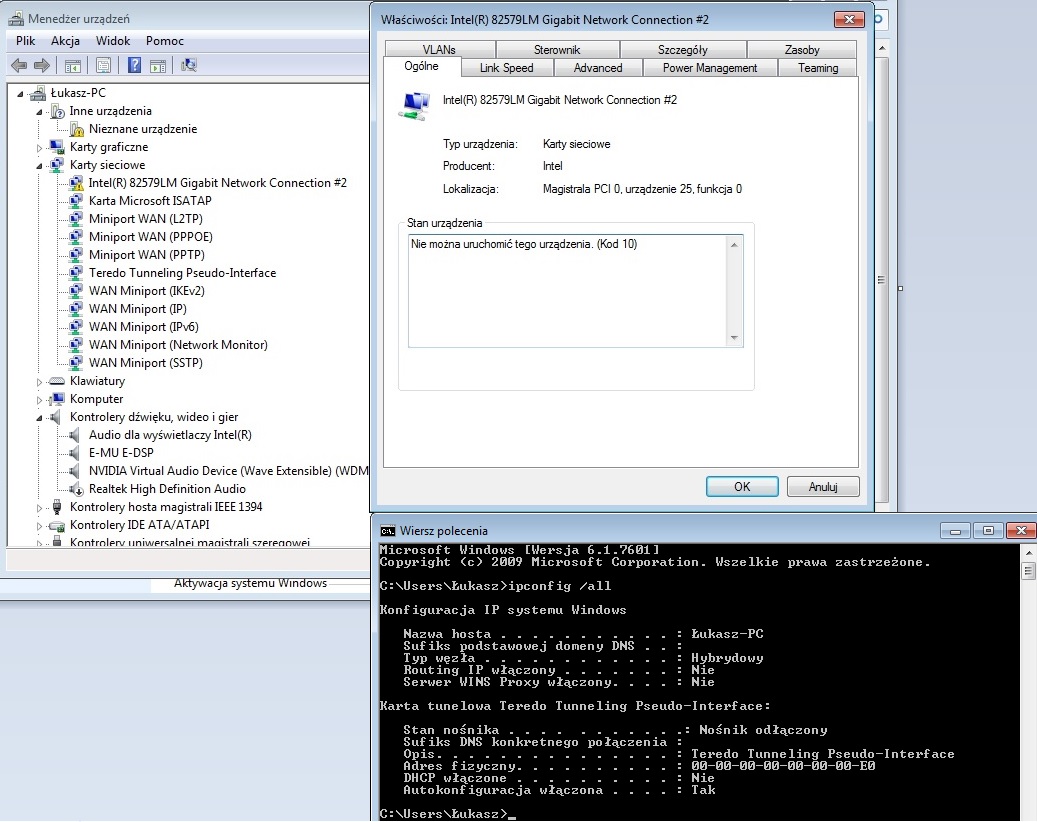Viewport: 1037px width, 822px height.
Task: Switch to the VLANs tab
Action: 440,50
